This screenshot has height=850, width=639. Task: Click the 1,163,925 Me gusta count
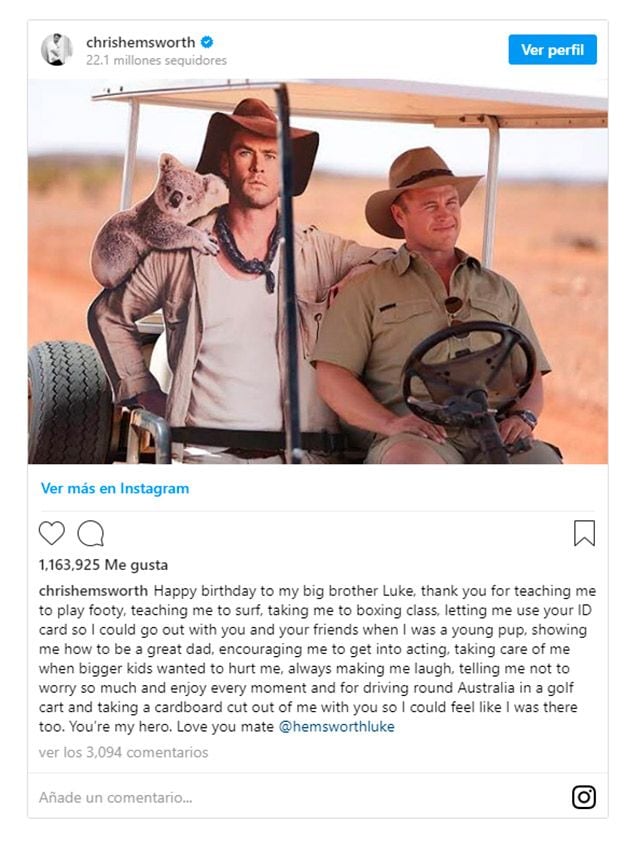coord(103,565)
